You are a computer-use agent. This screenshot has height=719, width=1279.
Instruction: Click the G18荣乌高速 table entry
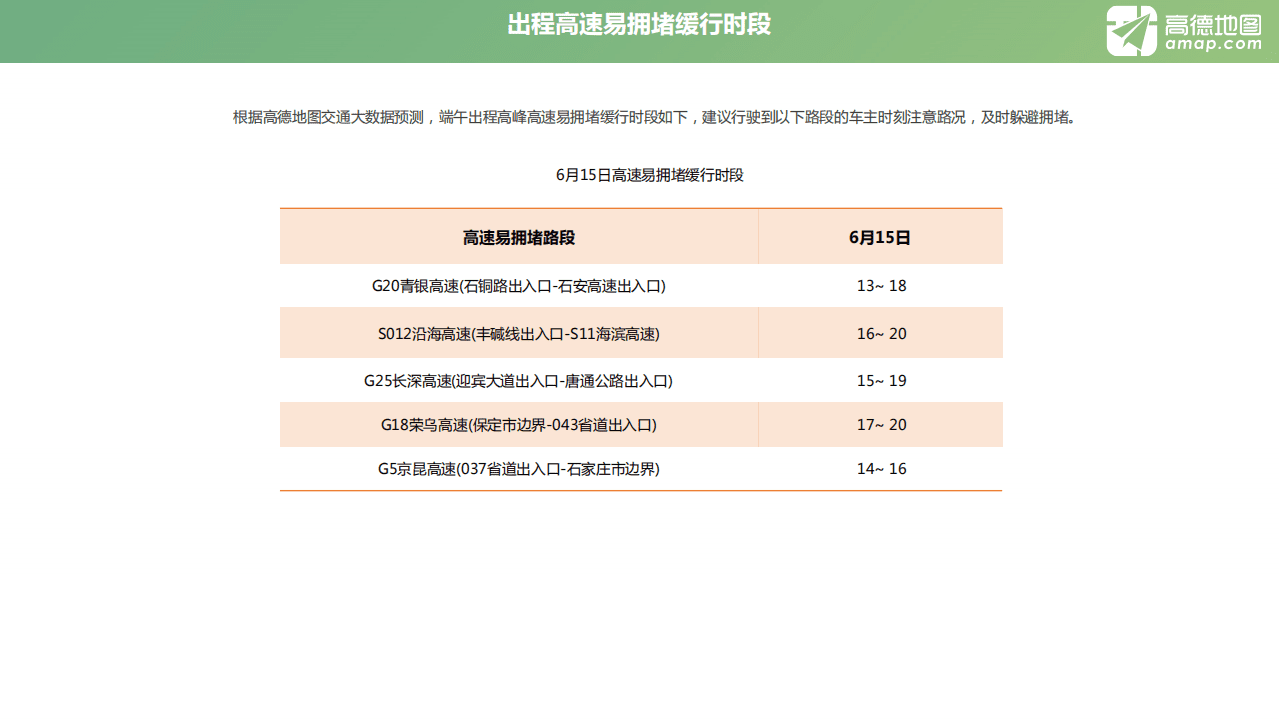[519, 424]
